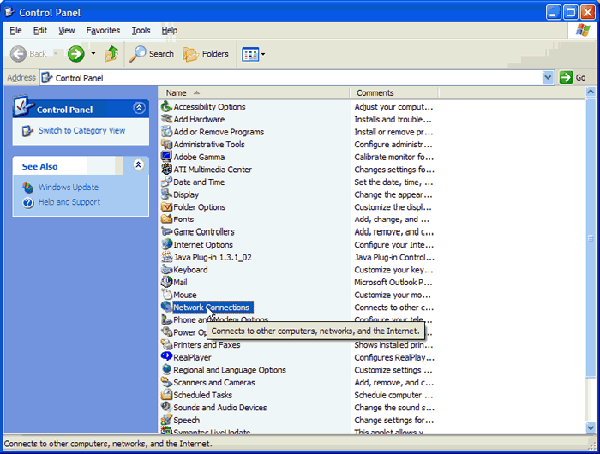This screenshot has width=600, height=454.
Task: Select the Adobe Gamma icon
Action: point(166,157)
